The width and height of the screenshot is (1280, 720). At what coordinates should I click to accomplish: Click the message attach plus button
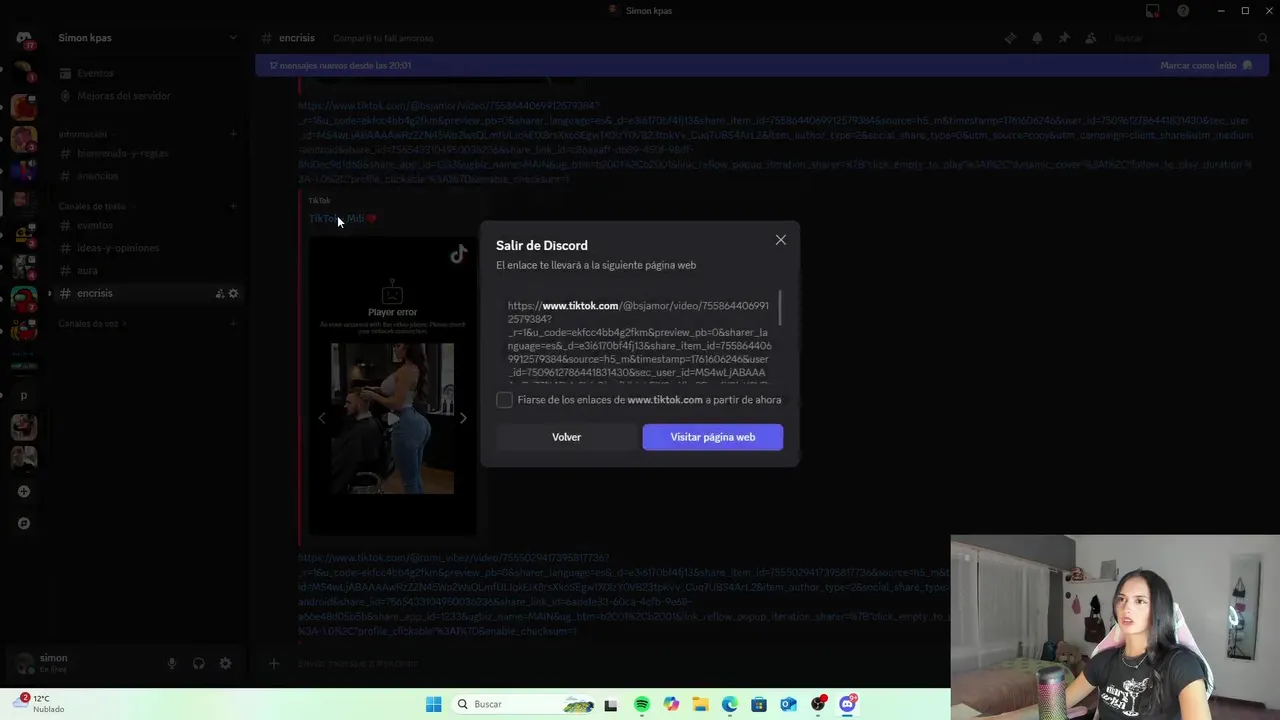coord(274,662)
